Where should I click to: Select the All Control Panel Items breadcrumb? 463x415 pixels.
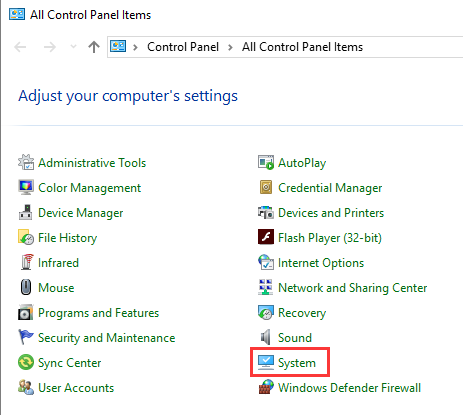302,47
